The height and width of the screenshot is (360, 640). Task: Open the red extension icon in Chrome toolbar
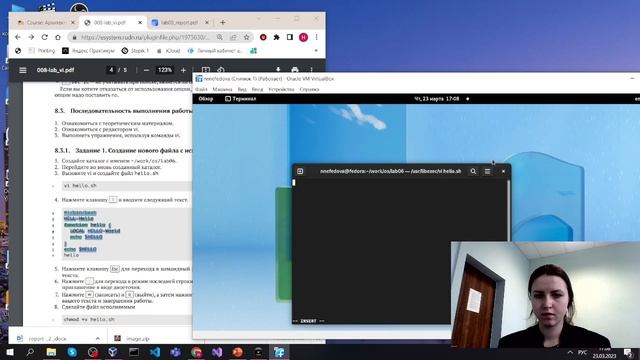tap(263, 37)
